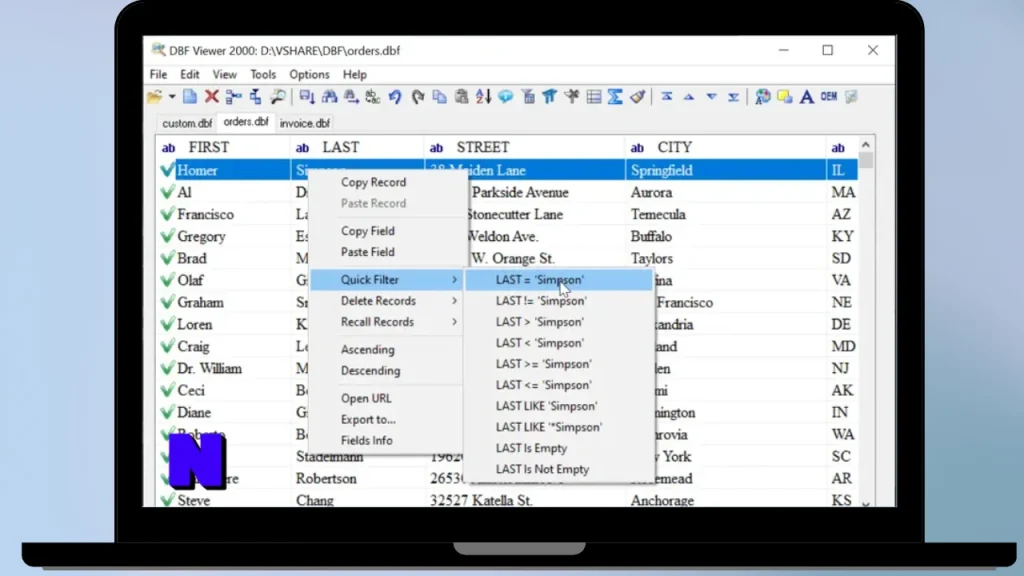
Task: Open the Tools menu
Action: click(x=263, y=74)
